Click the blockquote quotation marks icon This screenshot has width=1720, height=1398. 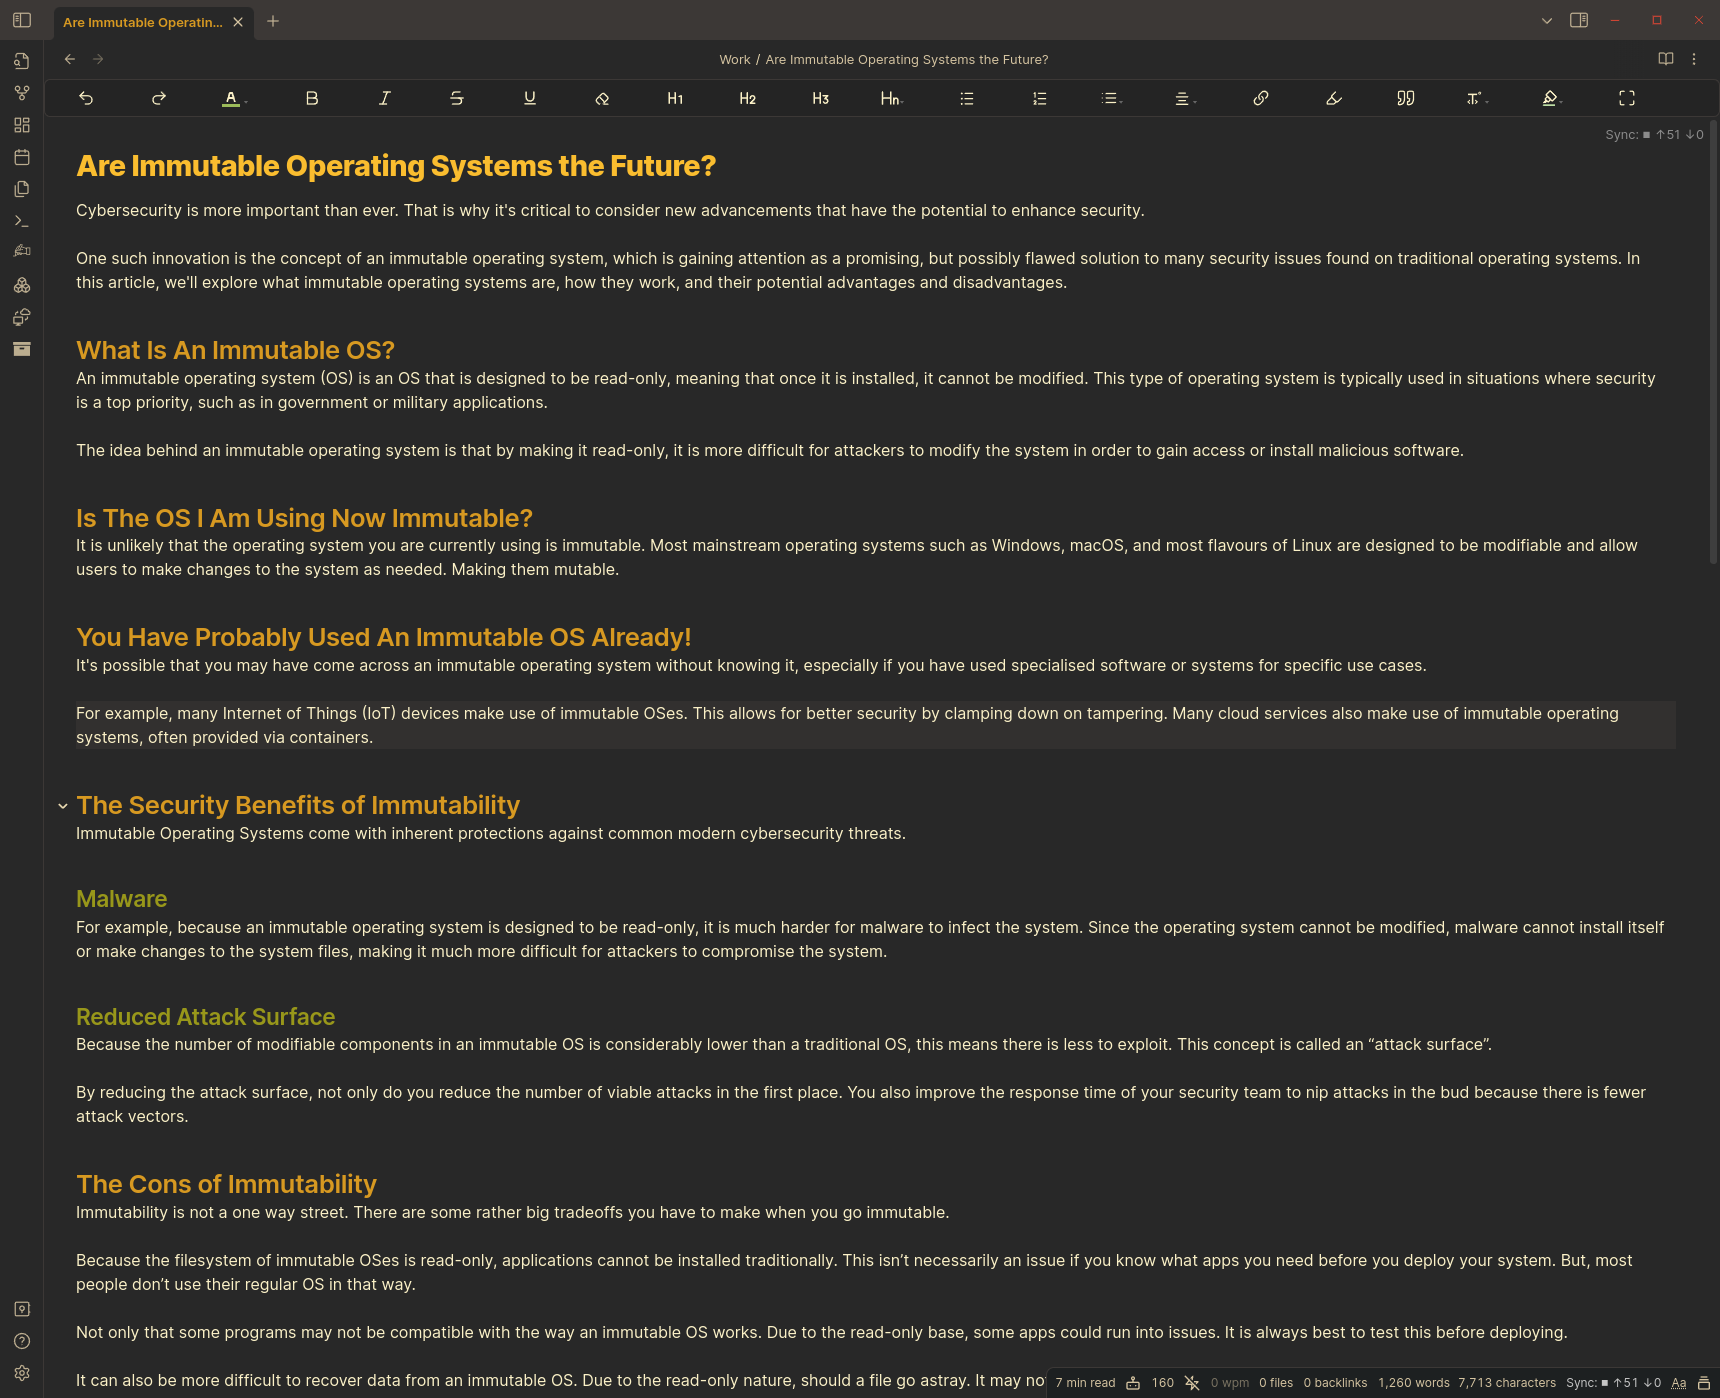tap(1405, 98)
